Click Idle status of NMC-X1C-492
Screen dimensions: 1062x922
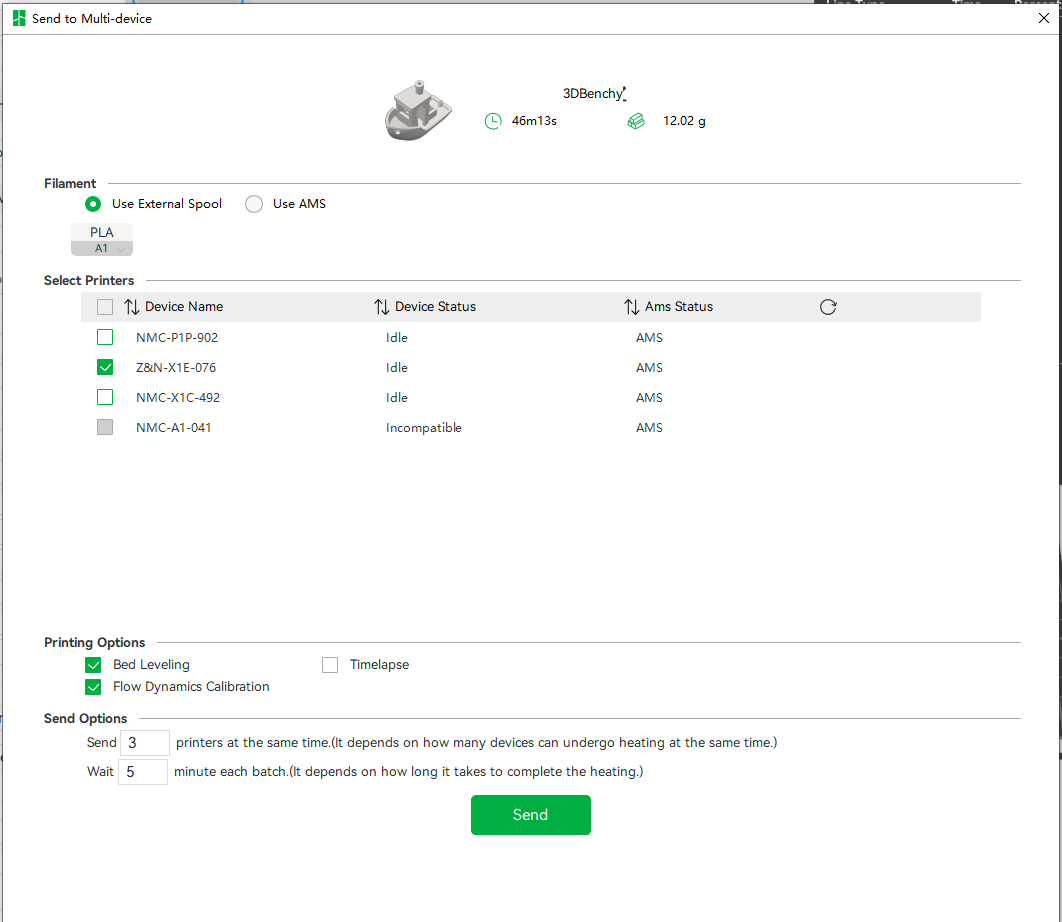pyautogui.click(x=397, y=398)
